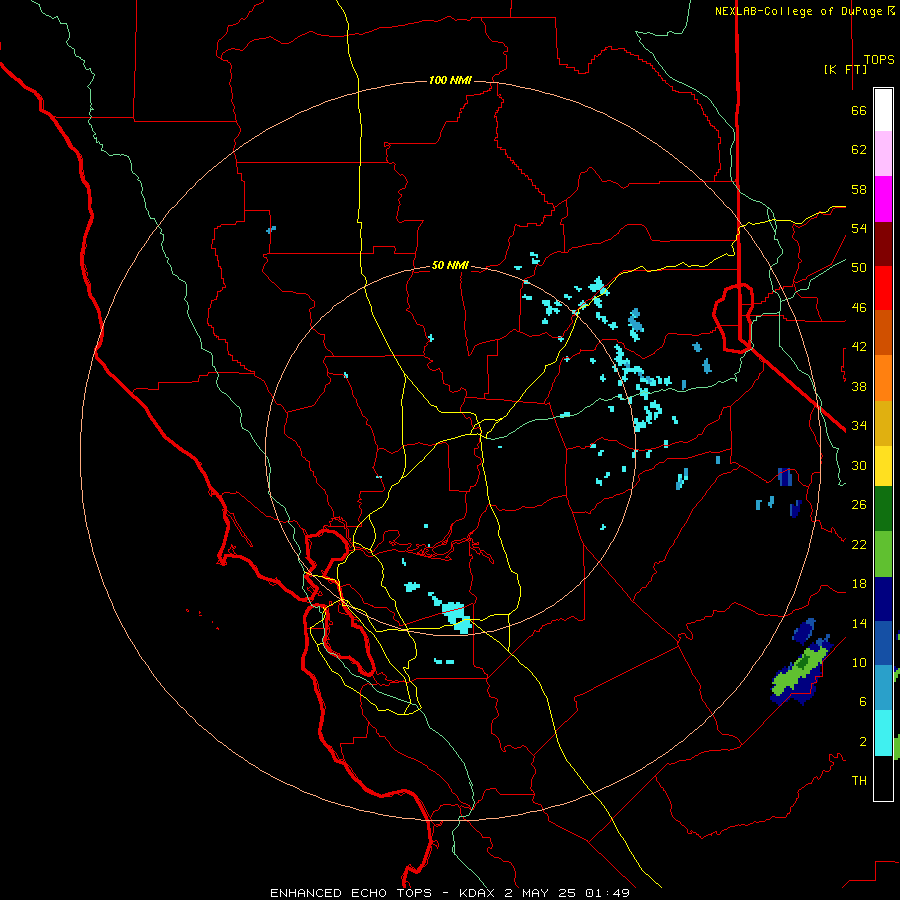The image size is (900, 900).
Task: Click the "100 NMI" range ring label
Action: 451,80
